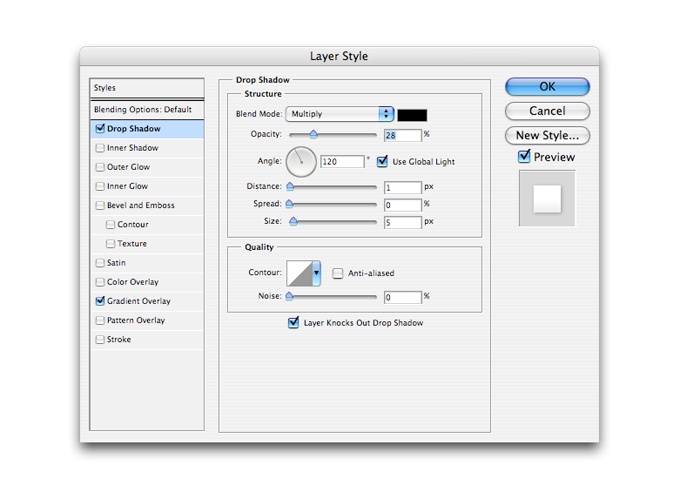
Task: Click the Size value field
Action: pos(403,223)
